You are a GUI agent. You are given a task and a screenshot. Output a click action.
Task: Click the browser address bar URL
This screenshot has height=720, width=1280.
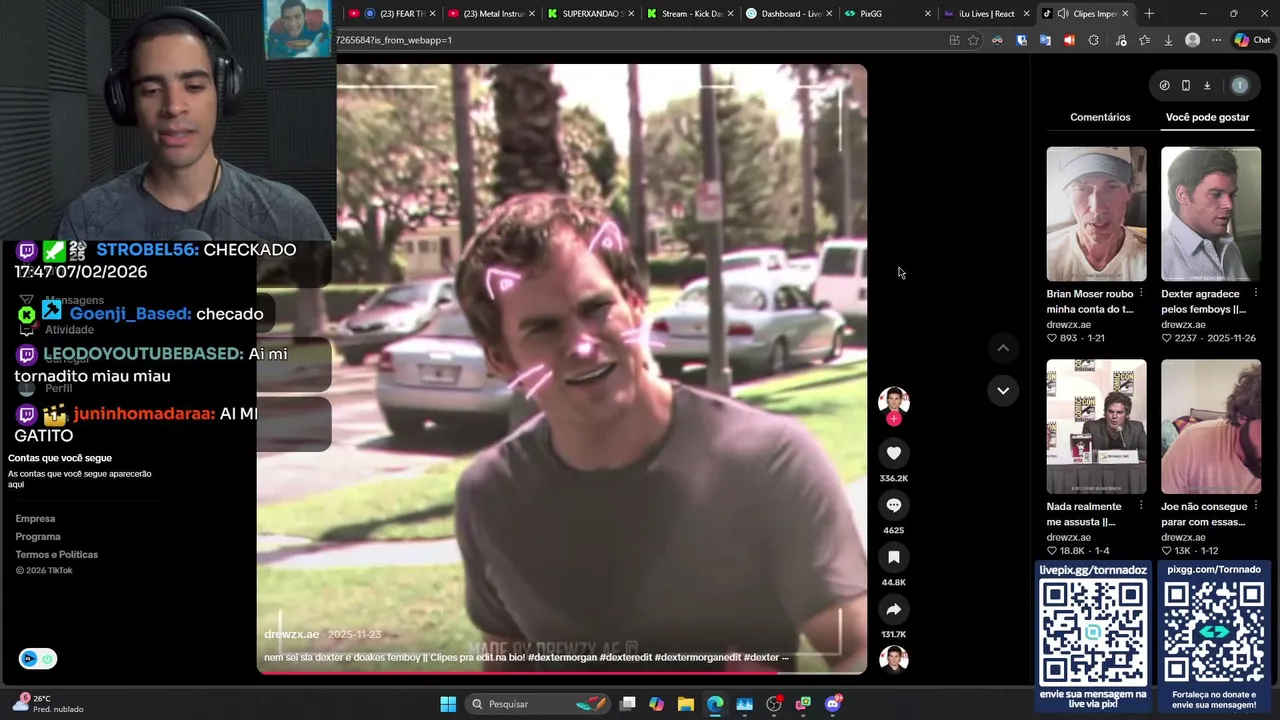(640, 40)
